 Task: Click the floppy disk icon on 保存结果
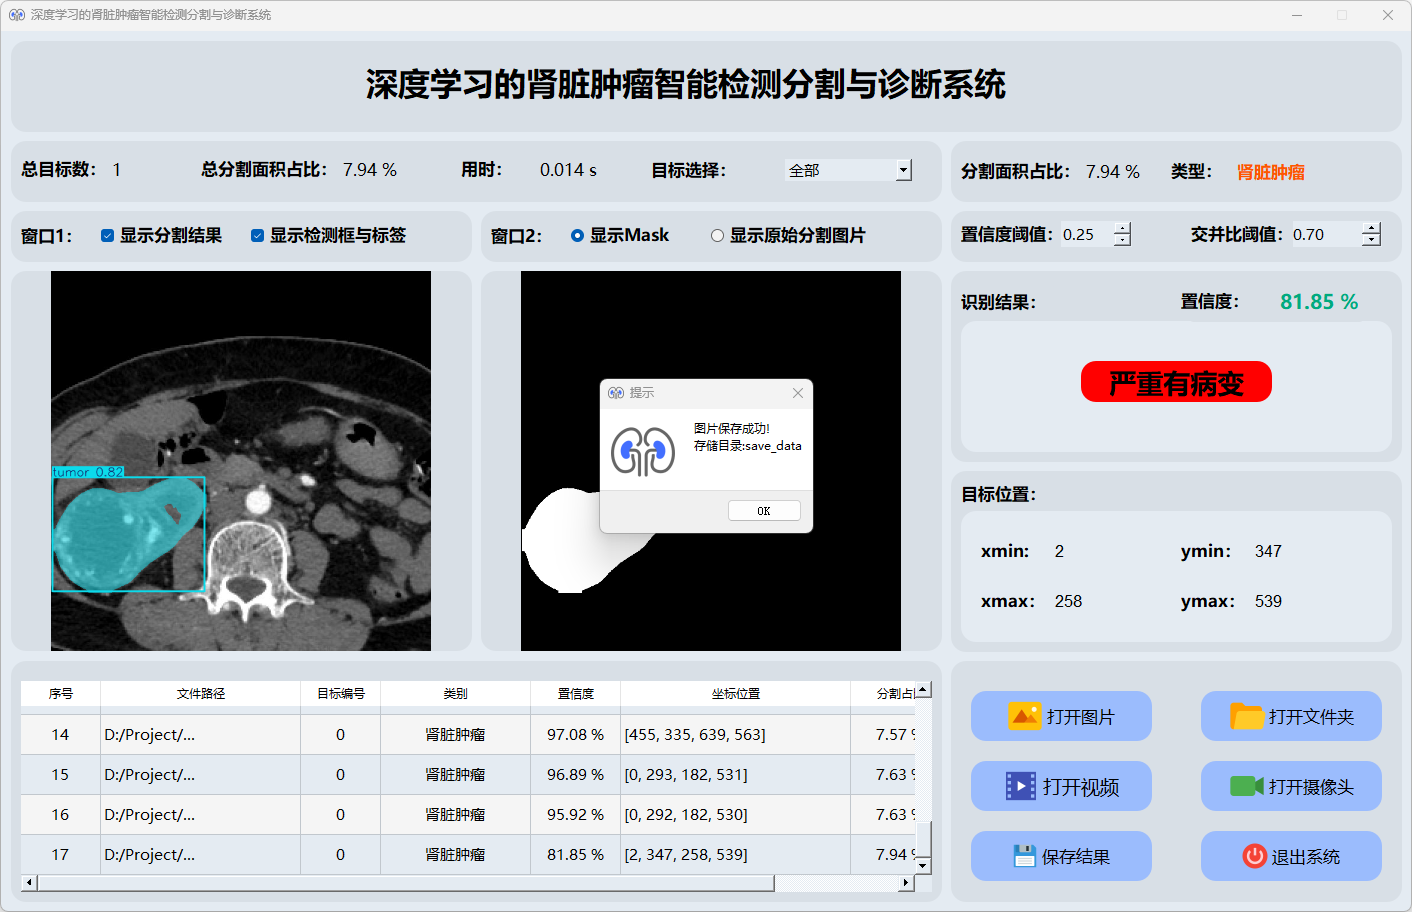[x=1024, y=856]
